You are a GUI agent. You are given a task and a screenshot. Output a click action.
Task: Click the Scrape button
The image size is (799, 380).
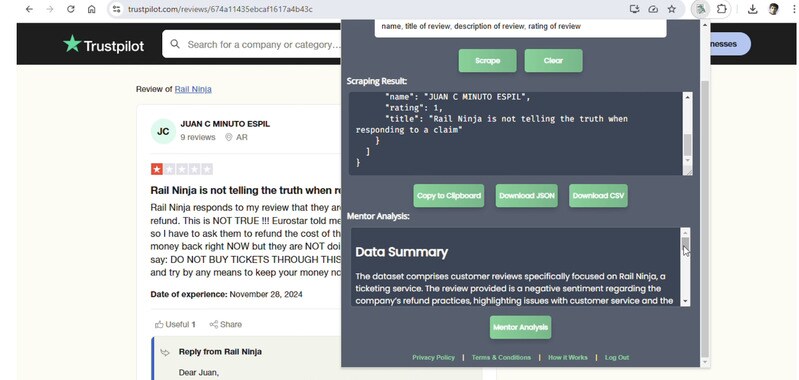(487, 61)
